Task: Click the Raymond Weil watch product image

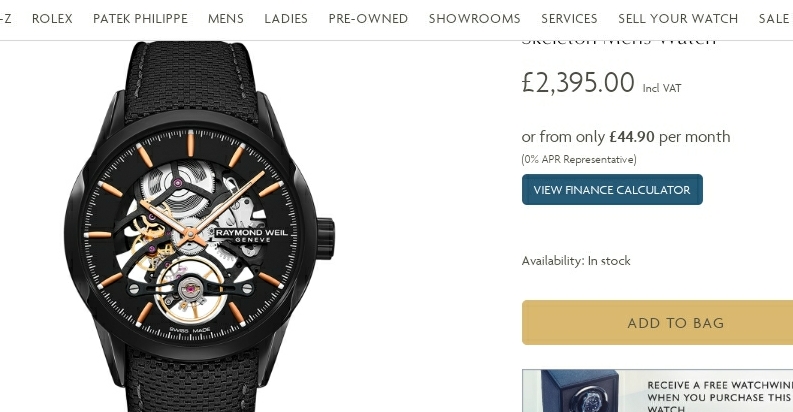Action: pos(199,226)
